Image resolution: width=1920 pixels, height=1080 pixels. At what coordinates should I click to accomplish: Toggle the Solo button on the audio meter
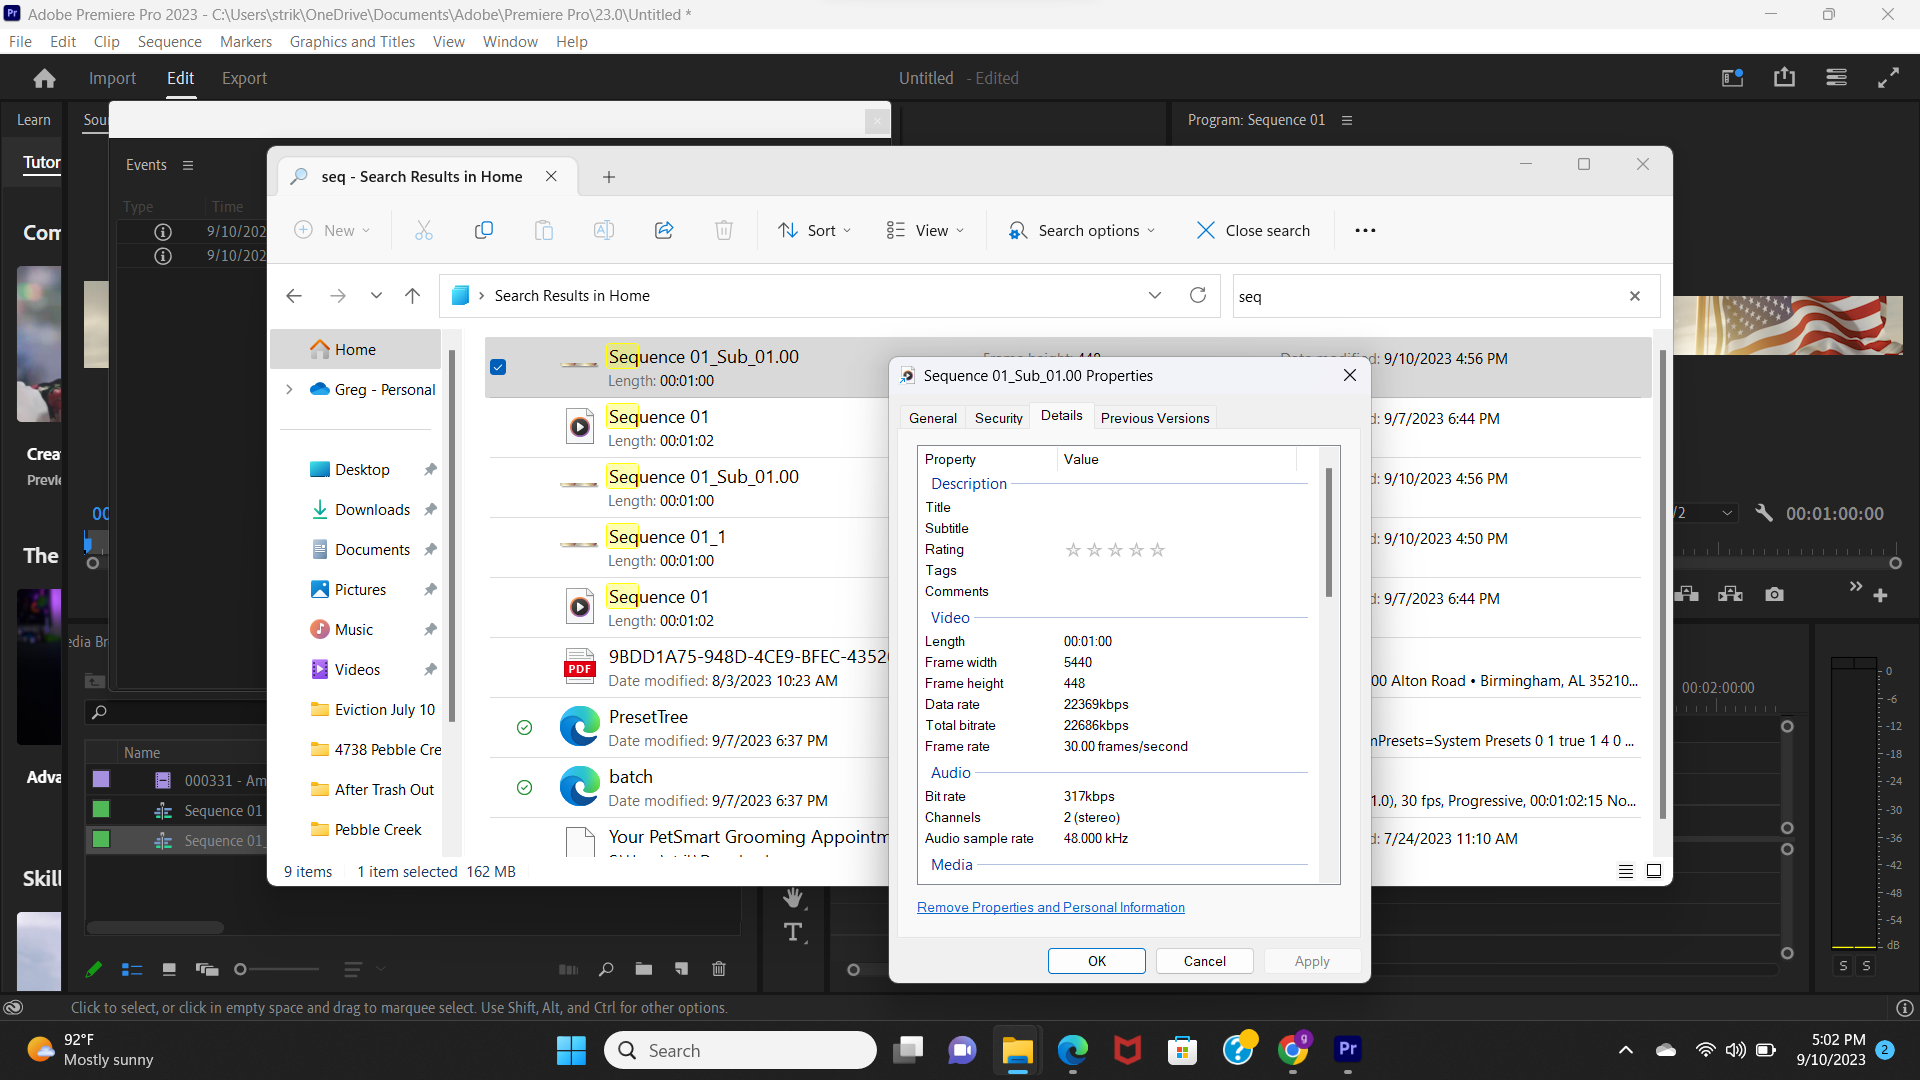coord(1841,966)
